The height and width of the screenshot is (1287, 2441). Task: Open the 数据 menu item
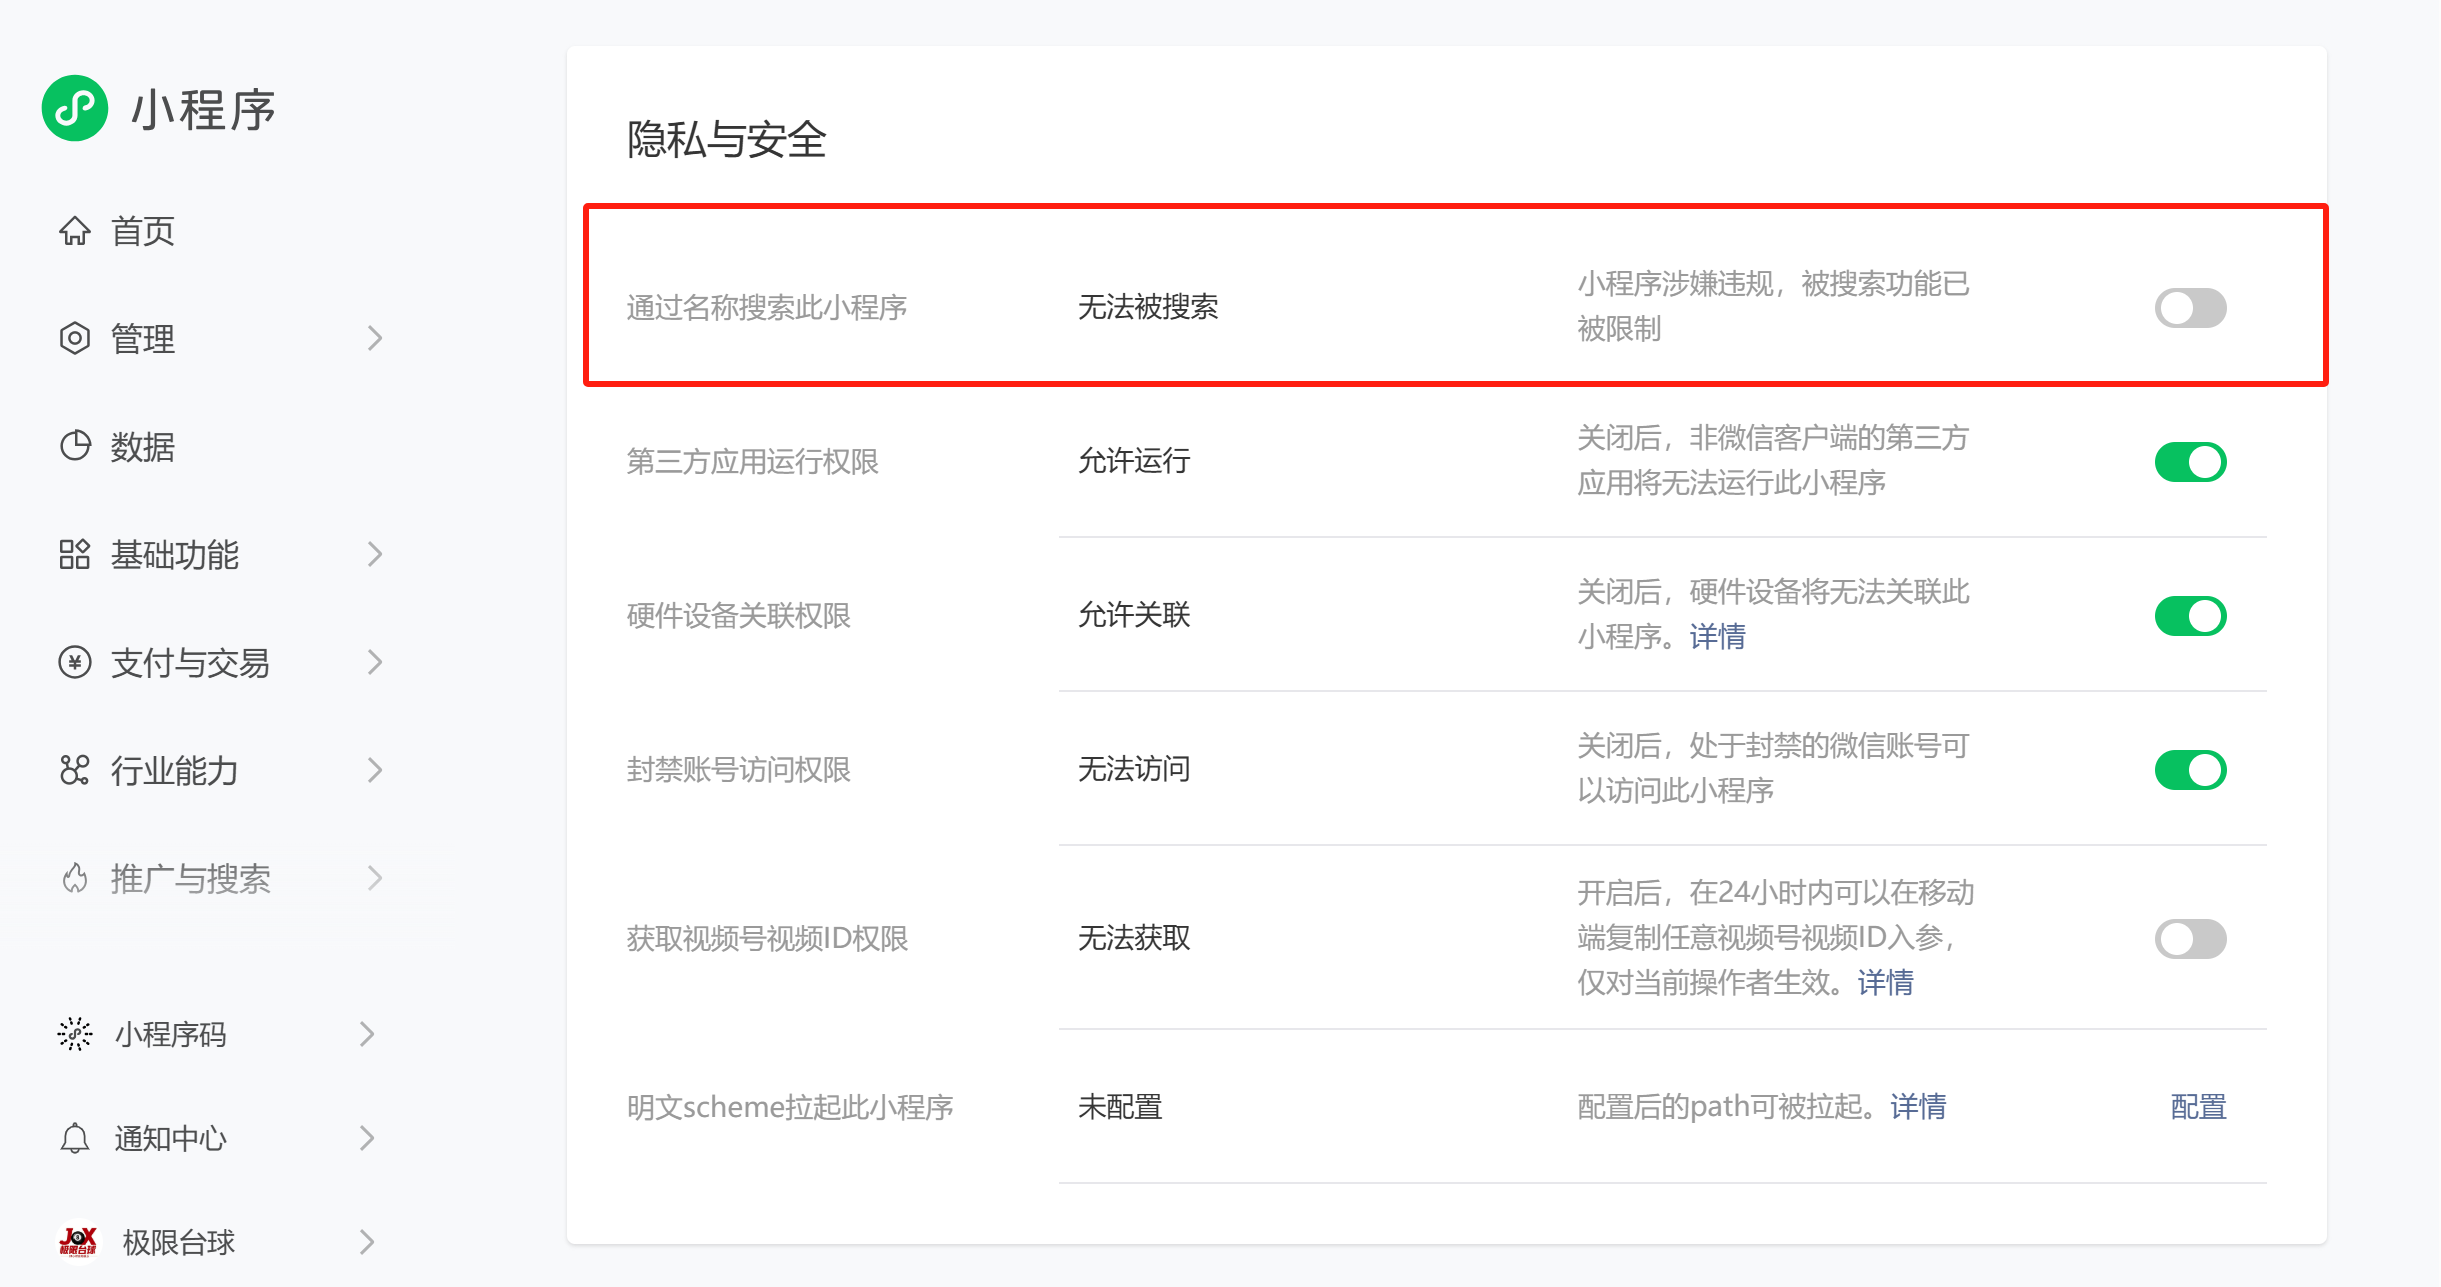coord(142,447)
